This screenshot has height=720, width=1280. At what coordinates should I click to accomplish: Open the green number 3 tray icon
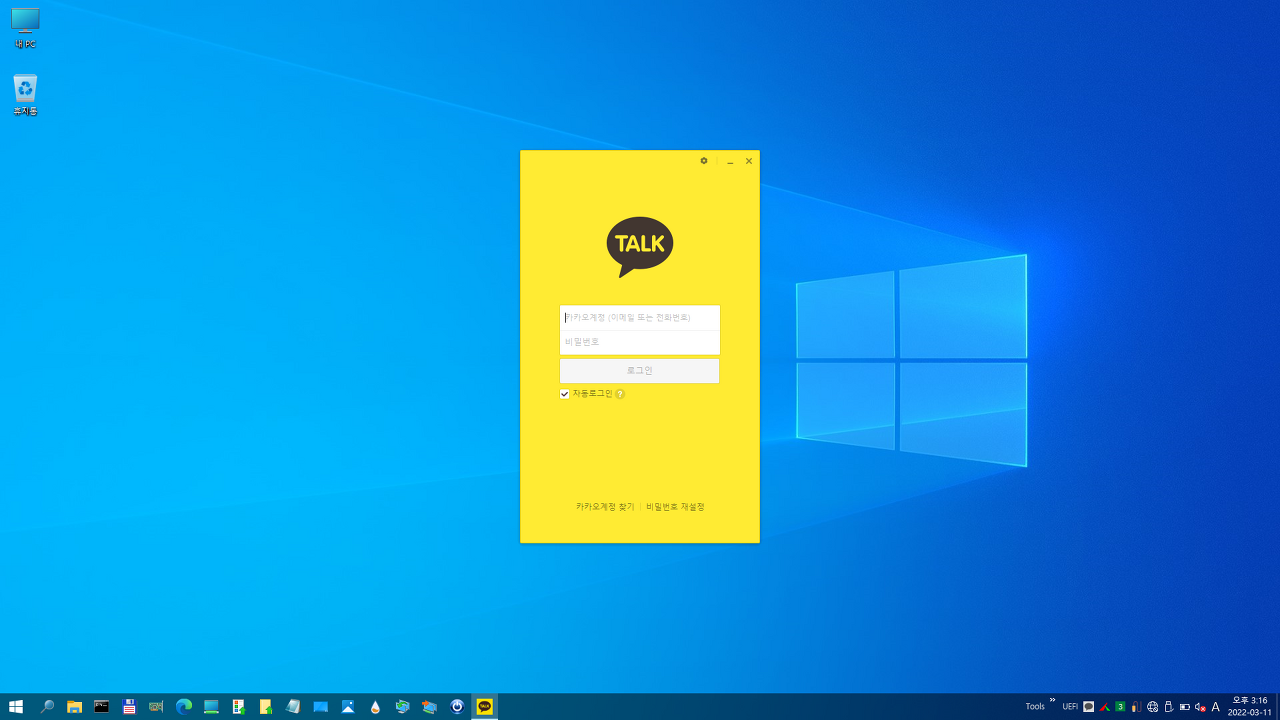[x=1121, y=706]
